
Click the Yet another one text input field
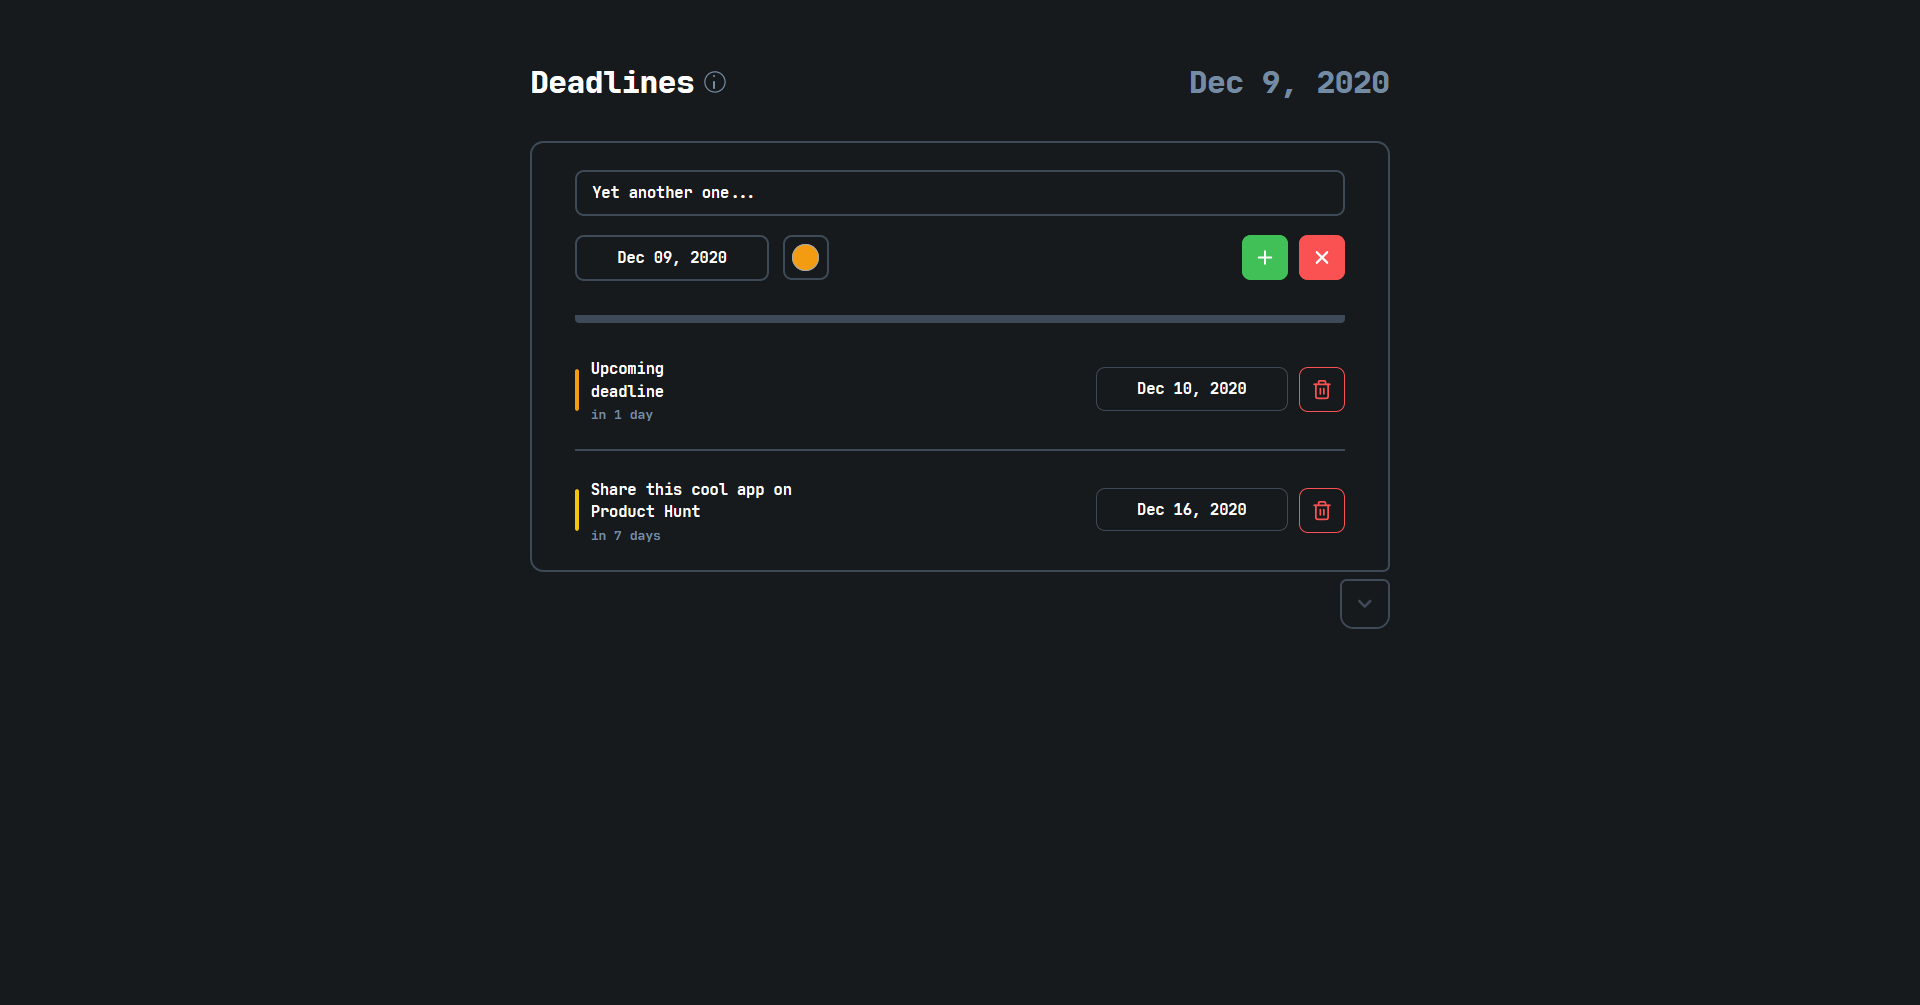[959, 192]
